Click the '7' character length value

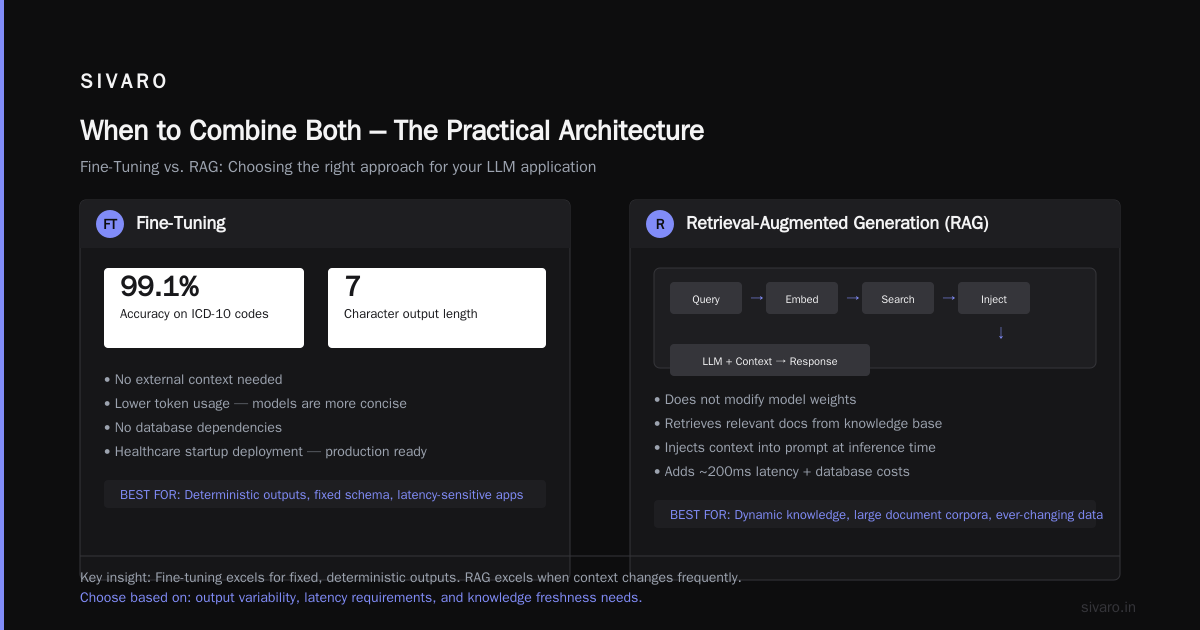coord(352,287)
